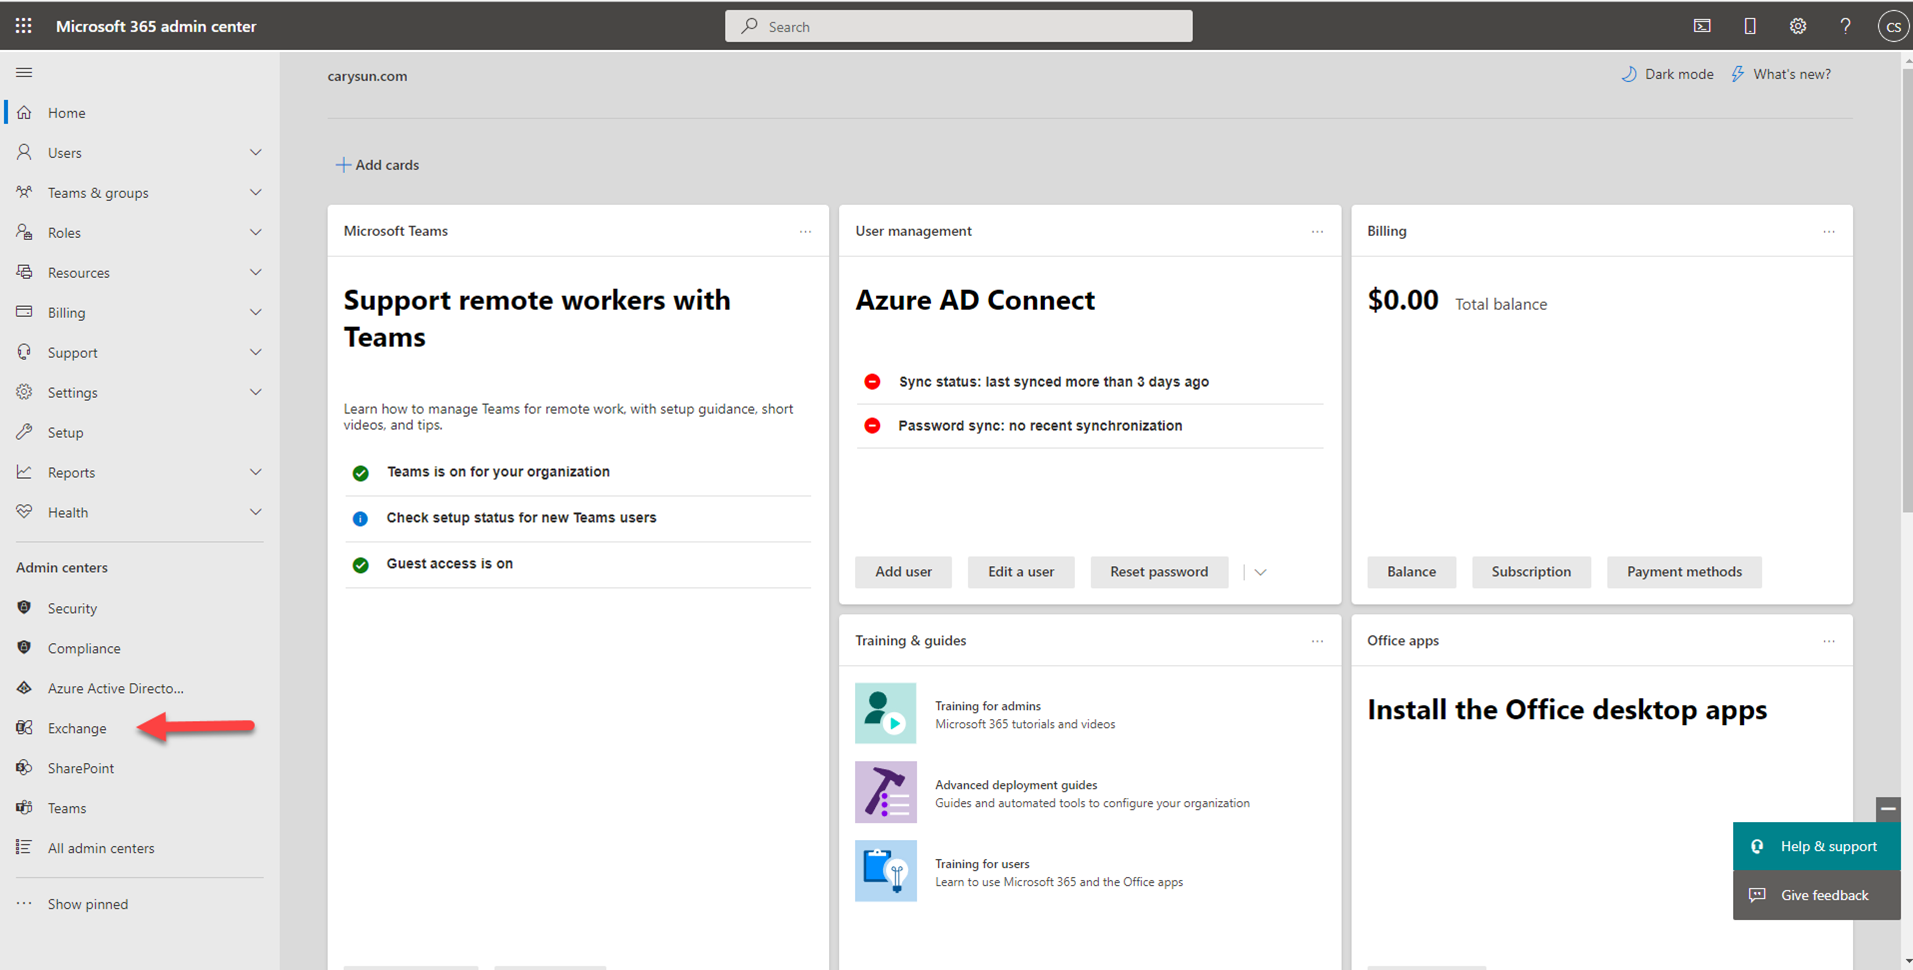Screen dimensions: 1913x970
Task: Open SharePoint admin center link
Action: point(81,768)
